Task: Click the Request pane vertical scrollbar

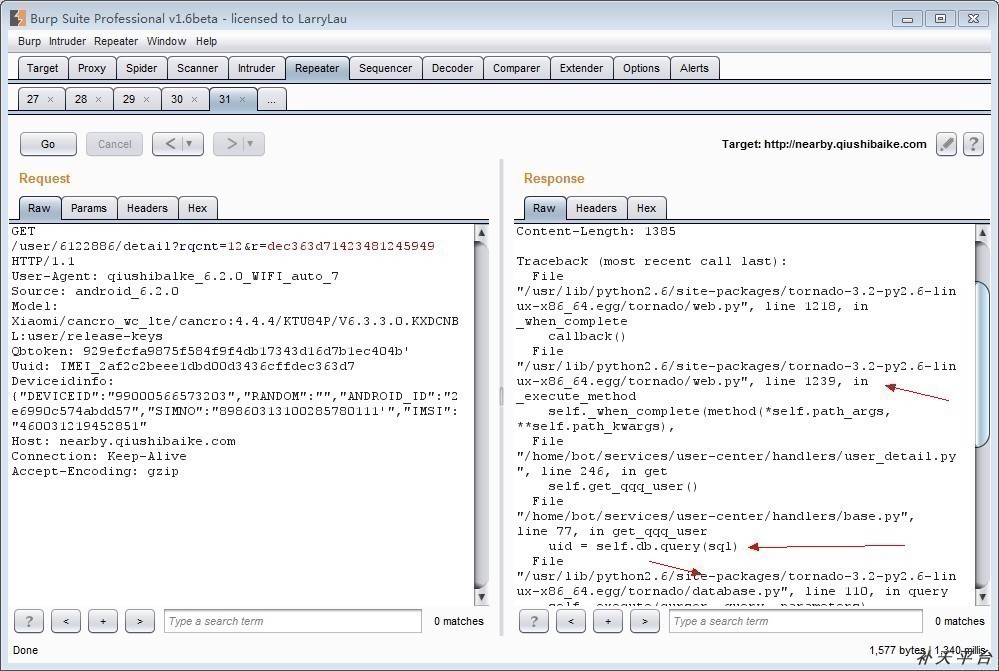Action: click(x=482, y=415)
